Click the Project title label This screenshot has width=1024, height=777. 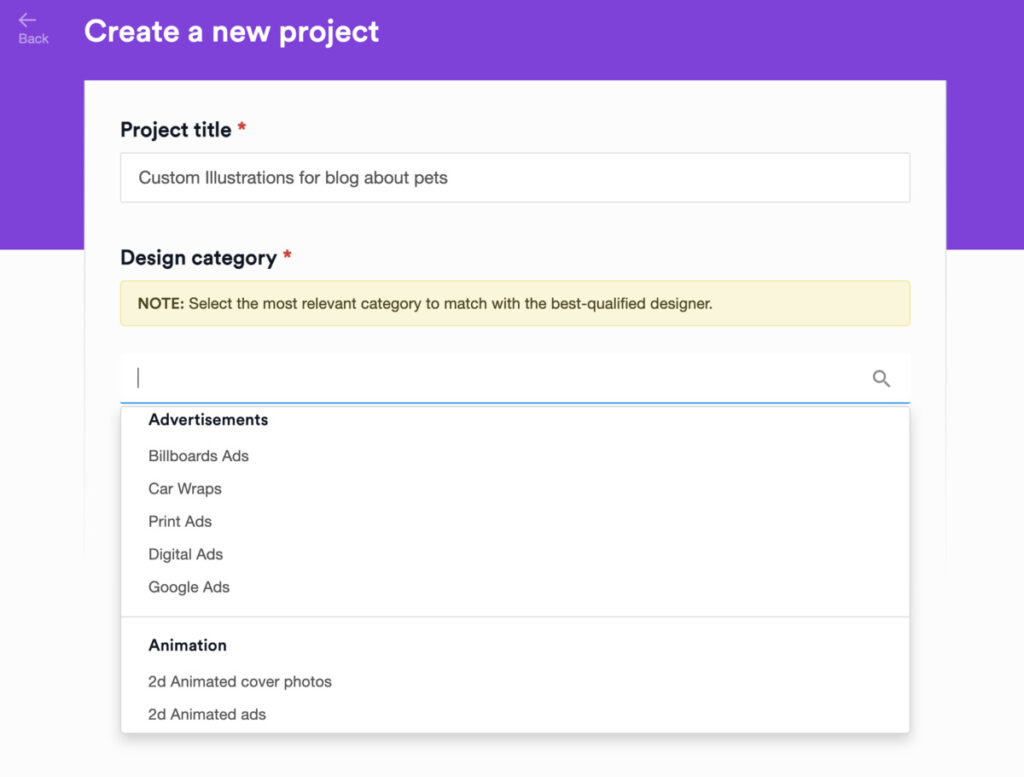point(176,129)
